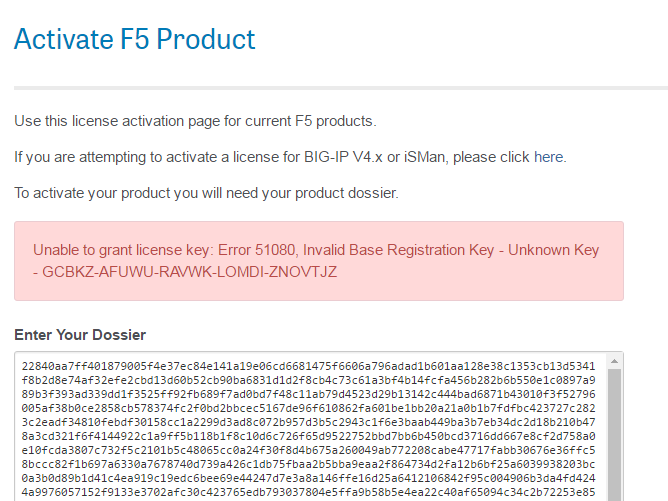Click the "Enter Your Dossier" label
This screenshot has width=668, height=501.
[80, 334]
